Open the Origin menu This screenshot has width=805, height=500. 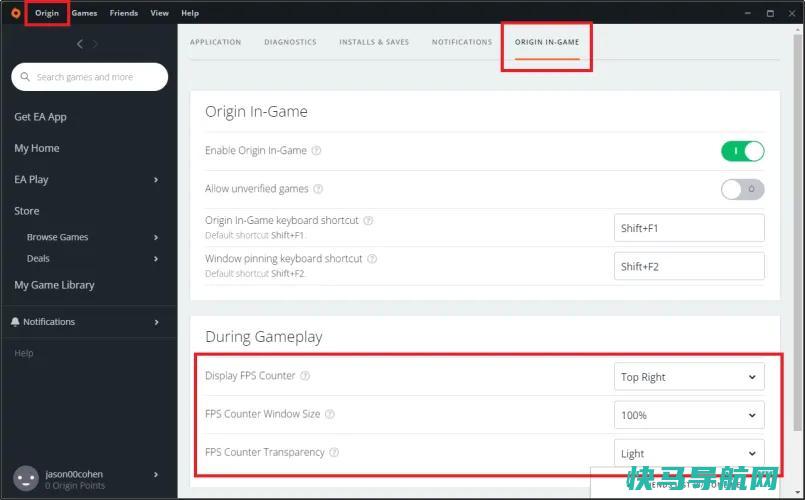point(47,13)
